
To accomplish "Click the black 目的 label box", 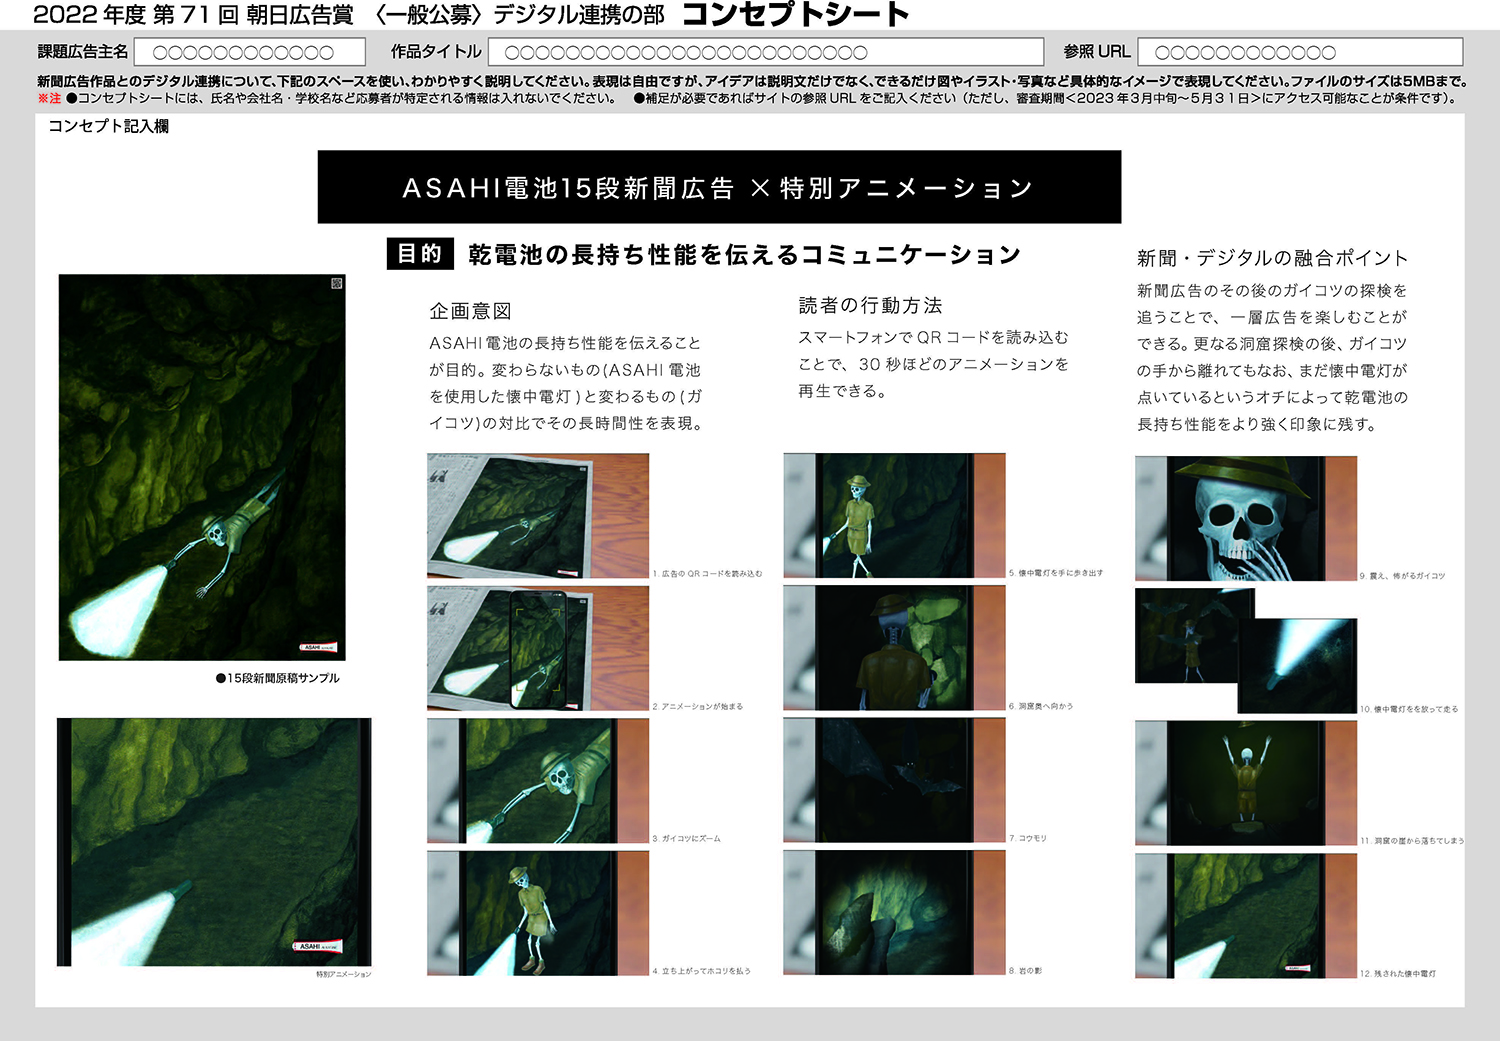I will click(420, 254).
